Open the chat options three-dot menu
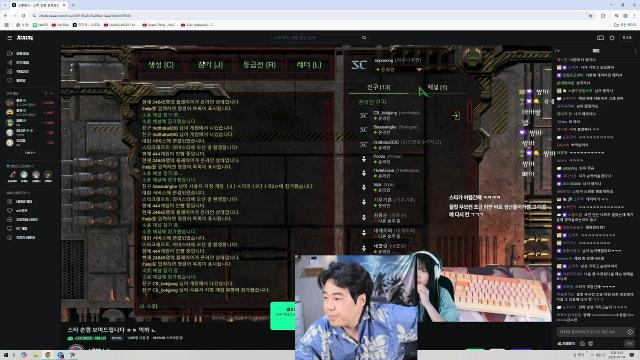 [635, 51]
